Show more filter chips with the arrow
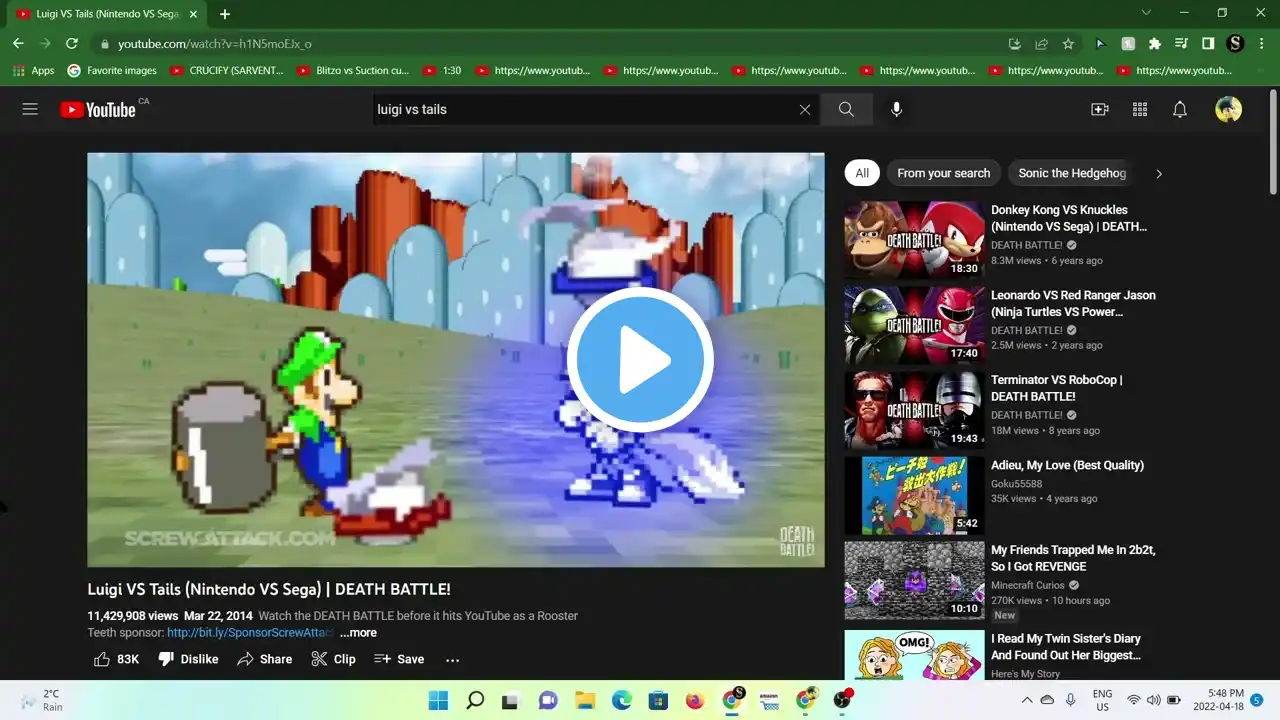This screenshot has width=1280, height=720. 1159,173
